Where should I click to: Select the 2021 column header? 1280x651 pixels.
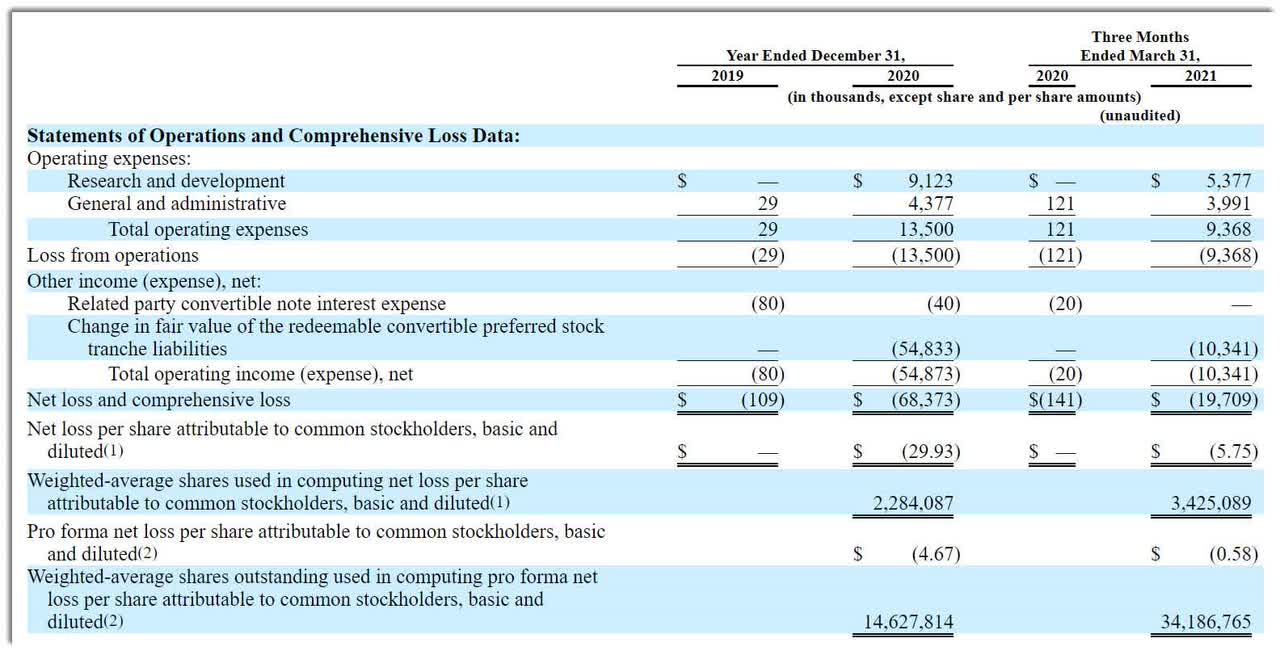[x=1203, y=76]
